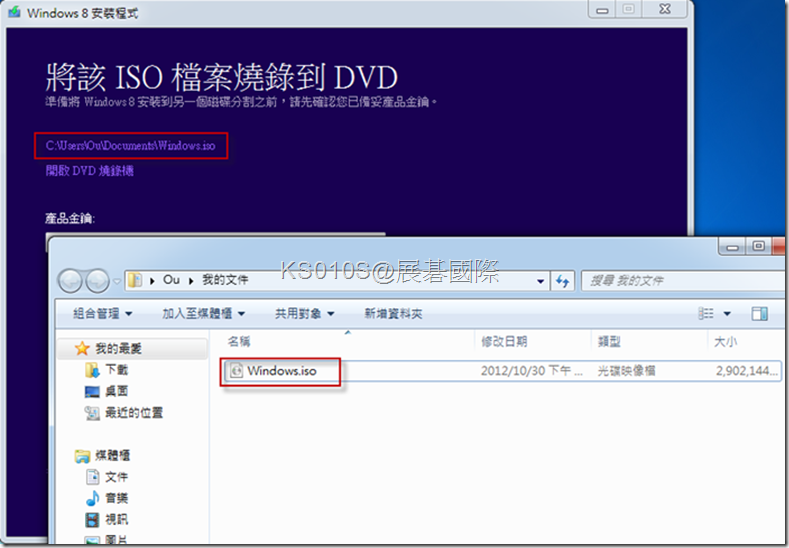
Task: Click the 視訊 film icon
Action: point(92,519)
